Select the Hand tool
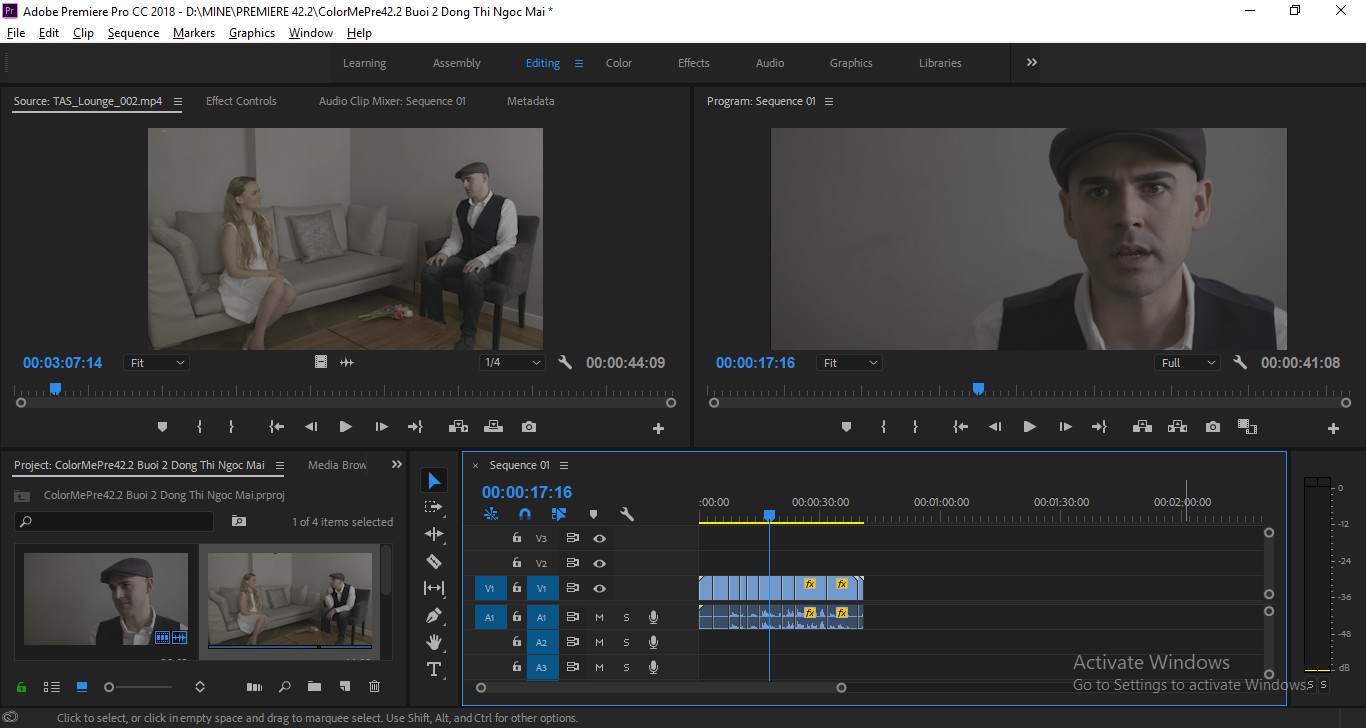The height and width of the screenshot is (728, 1366). (x=433, y=642)
